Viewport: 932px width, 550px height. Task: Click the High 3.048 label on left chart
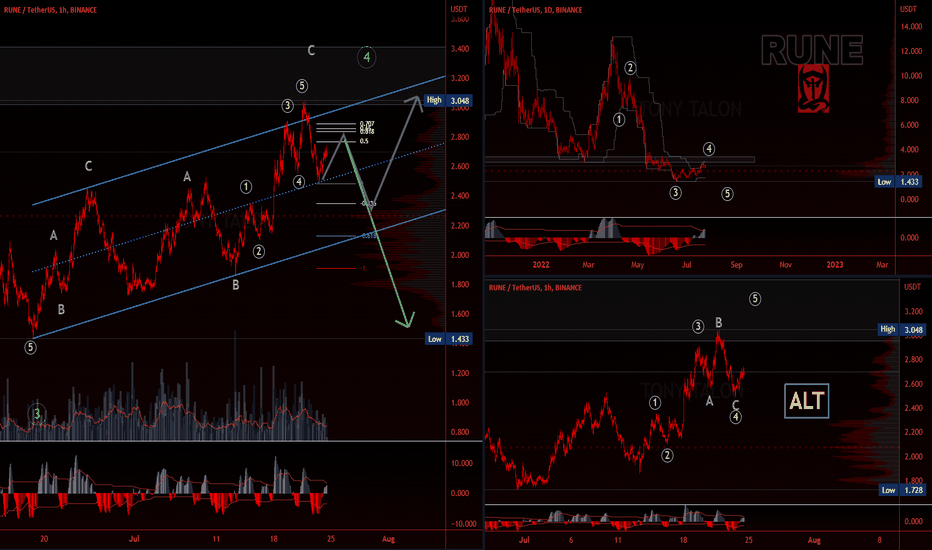coord(448,100)
